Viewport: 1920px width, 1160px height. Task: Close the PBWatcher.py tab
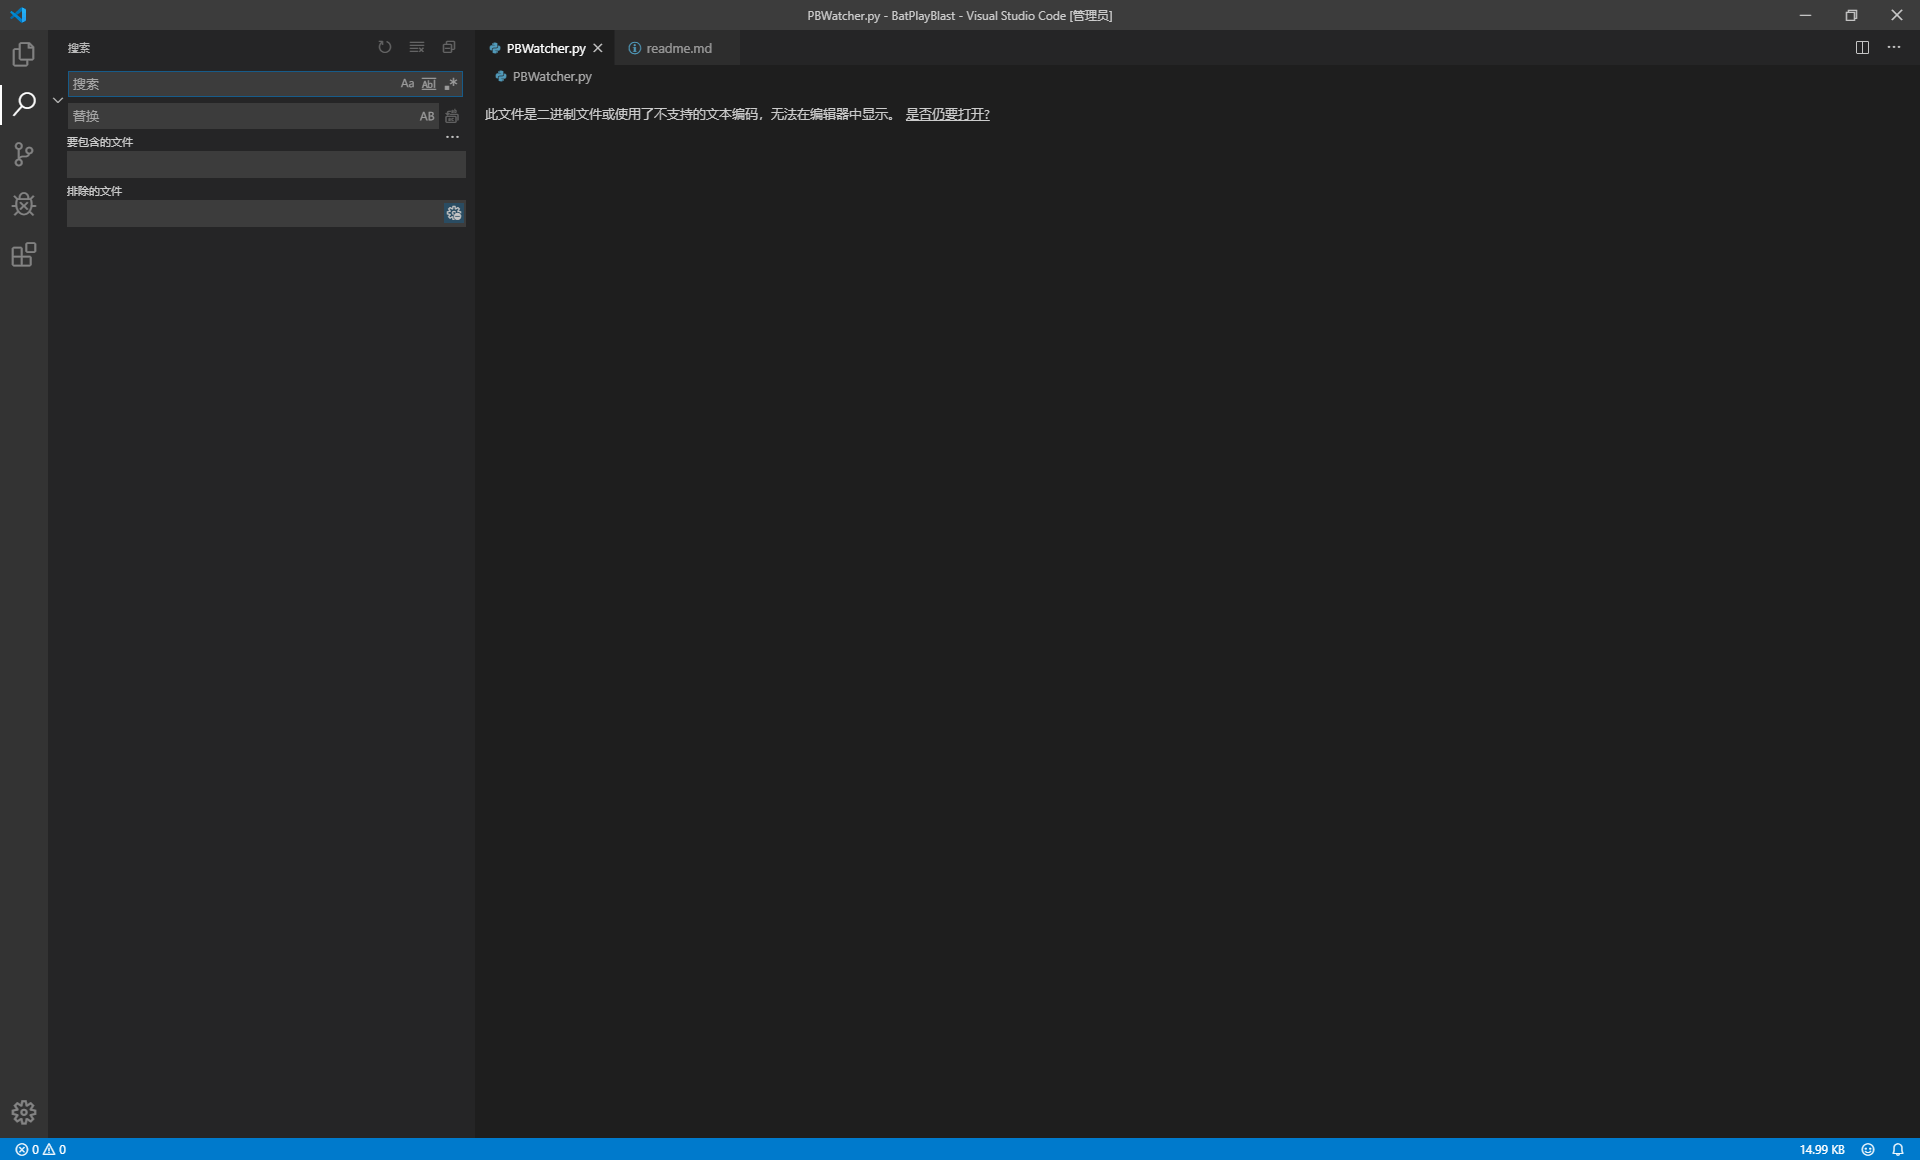click(x=598, y=48)
